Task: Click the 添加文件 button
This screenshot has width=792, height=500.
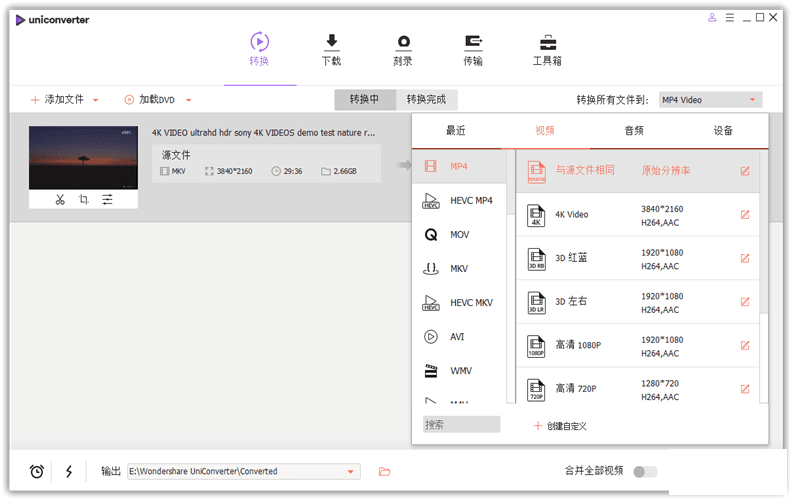Action: tap(57, 99)
